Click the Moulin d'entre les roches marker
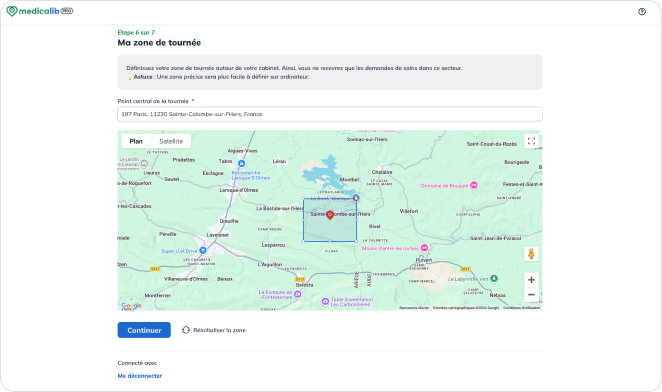This screenshot has width=662, height=392. [x=424, y=248]
